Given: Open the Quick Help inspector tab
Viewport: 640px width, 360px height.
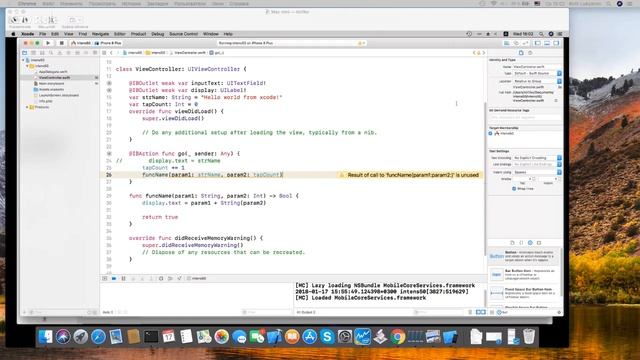Looking at the screenshot, I should coord(530,53).
